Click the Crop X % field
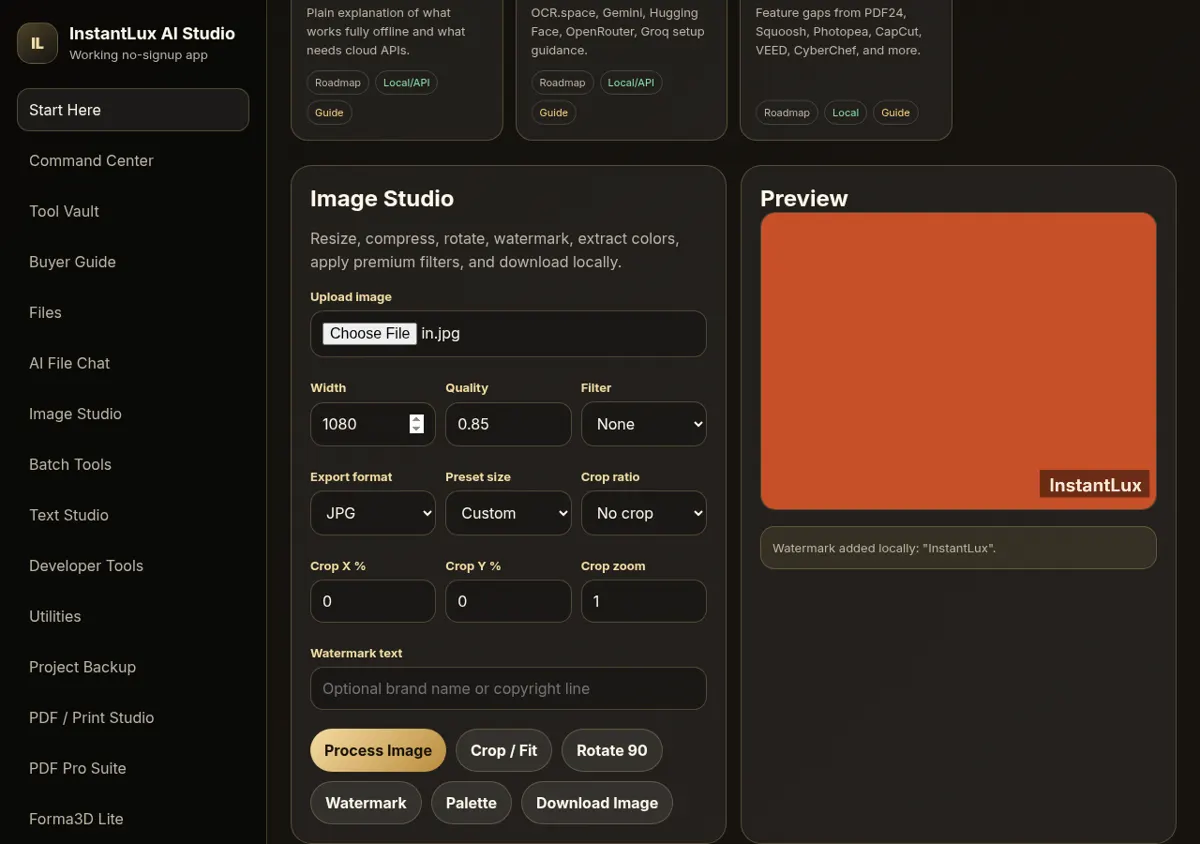 373,601
